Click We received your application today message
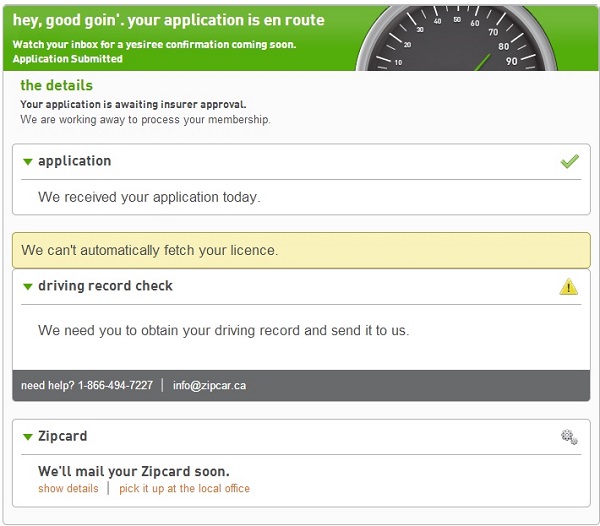 click(149, 197)
